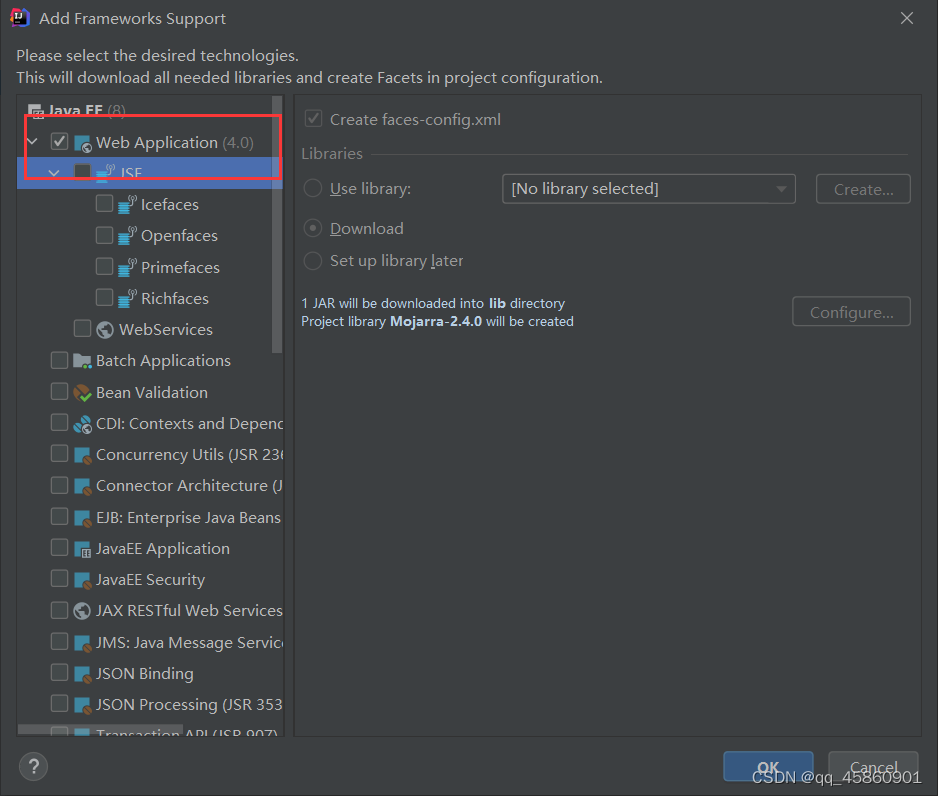Click the frameworks list horizontal scrollbar
Image resolution: width=938 pixels, height=796 pixels.
click(x=100, y=730)
